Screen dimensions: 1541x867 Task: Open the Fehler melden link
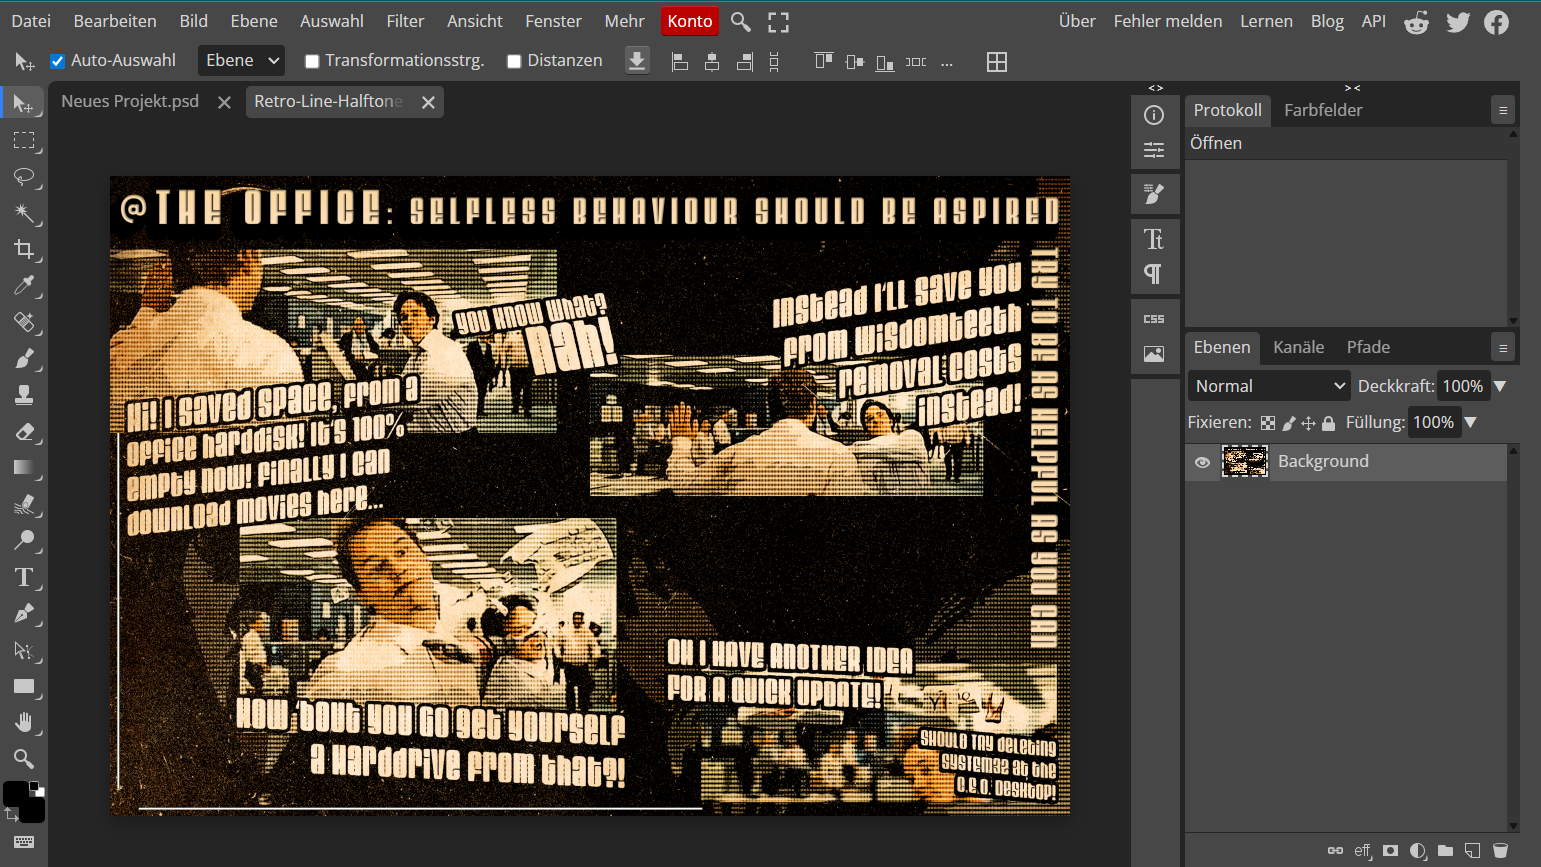pos(1167,21)
